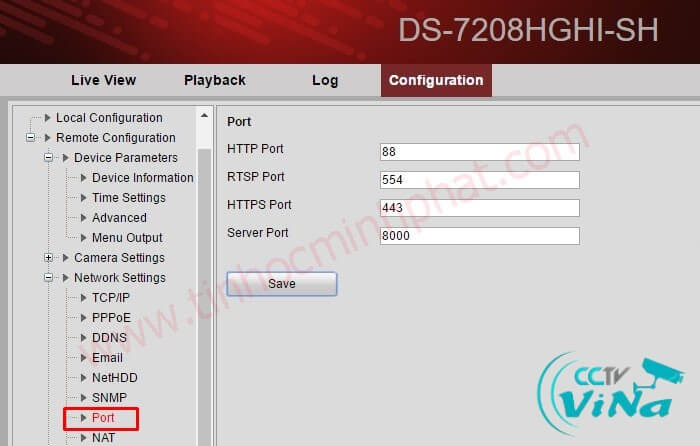
Task: Click the tree scrollbar up arrow
Action: 204,116
